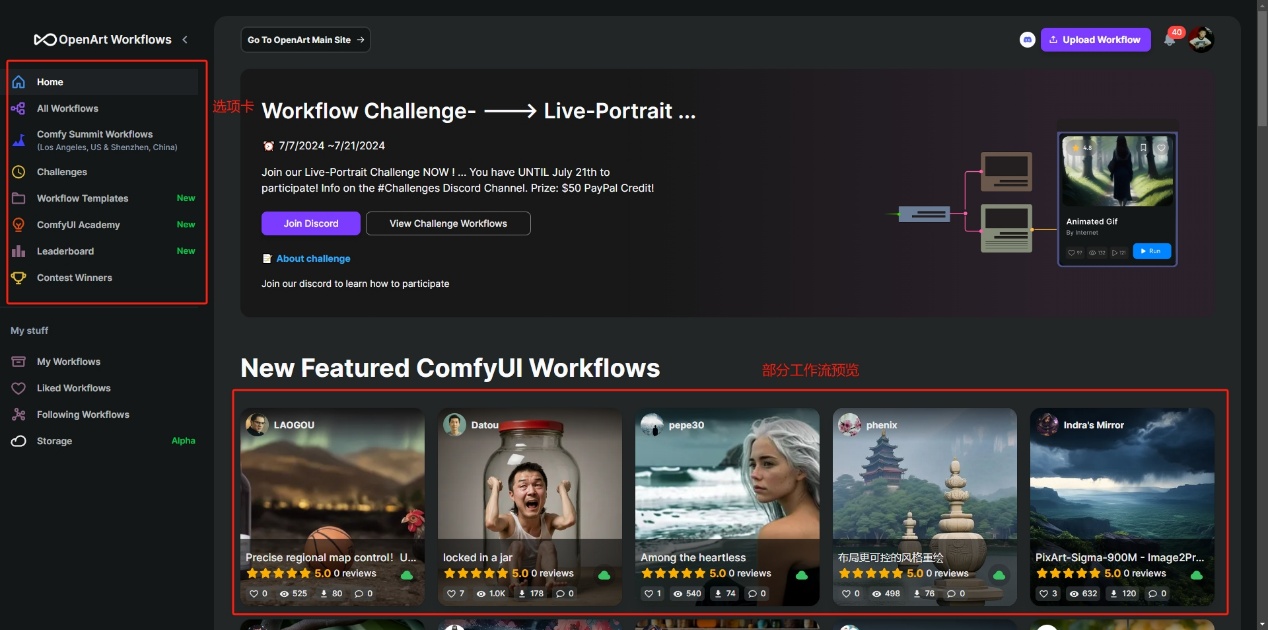Toggle the heart on 'Among the heartless' card
Screen dimensions: 1268x630
[x=648, y=594]
